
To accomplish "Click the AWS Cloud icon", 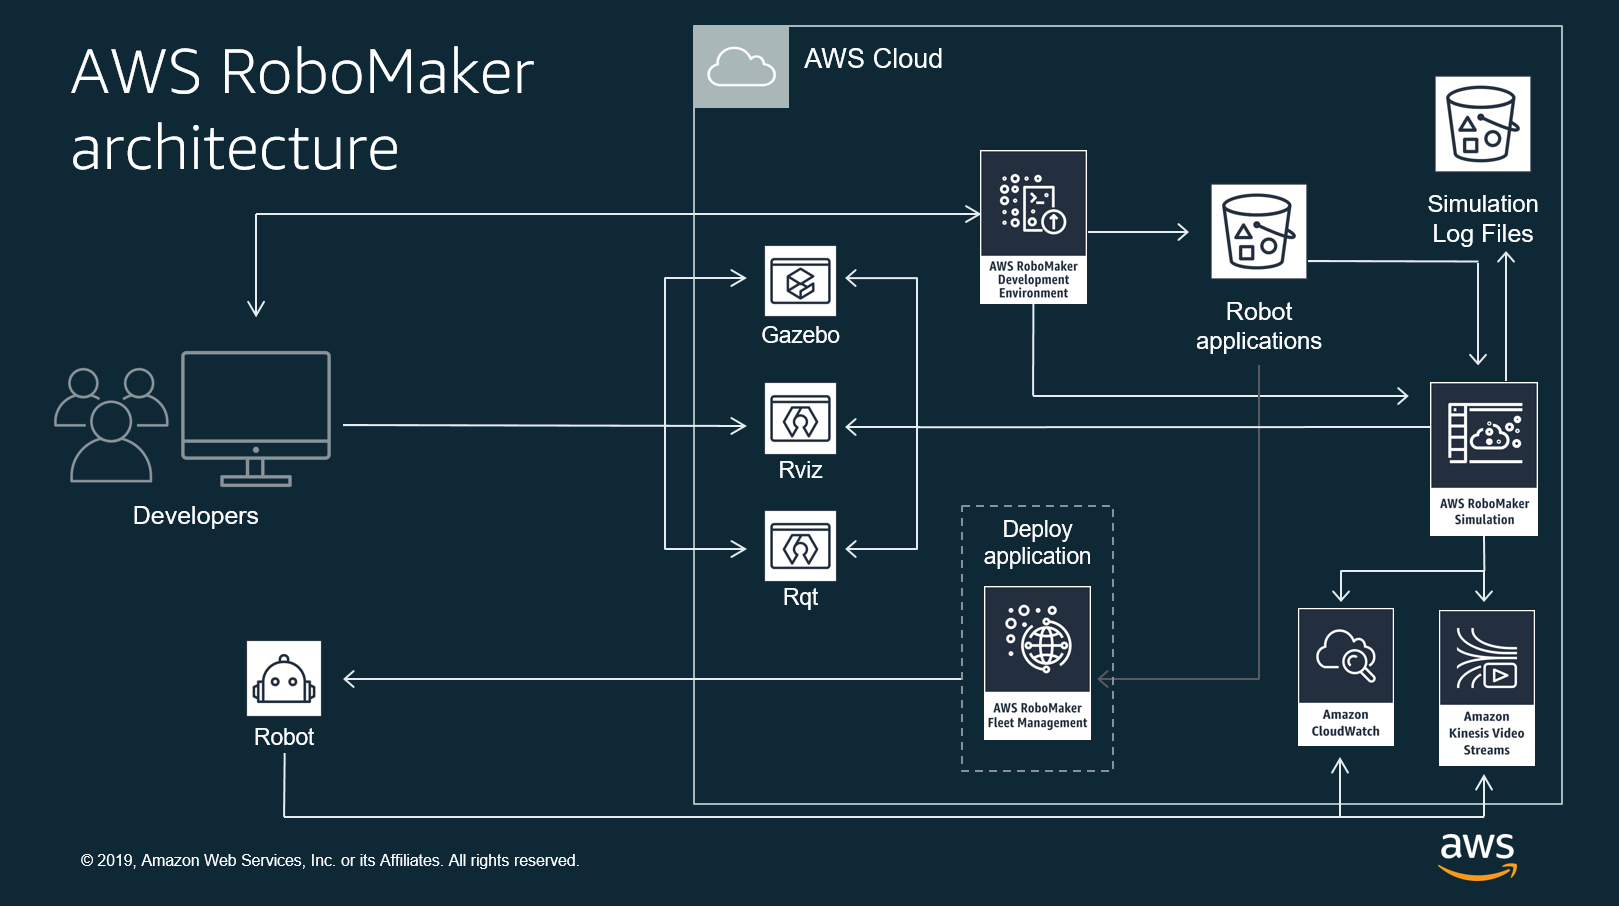I will click(741, 67).
